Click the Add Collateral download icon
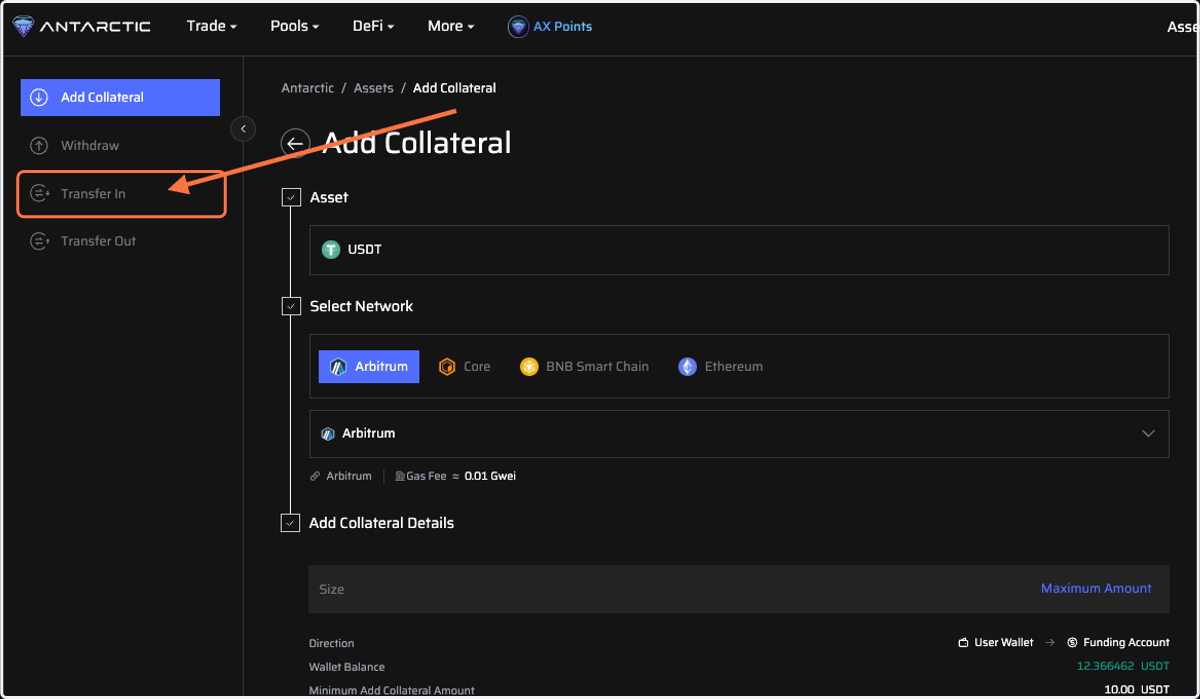 [x=39, y=97]
